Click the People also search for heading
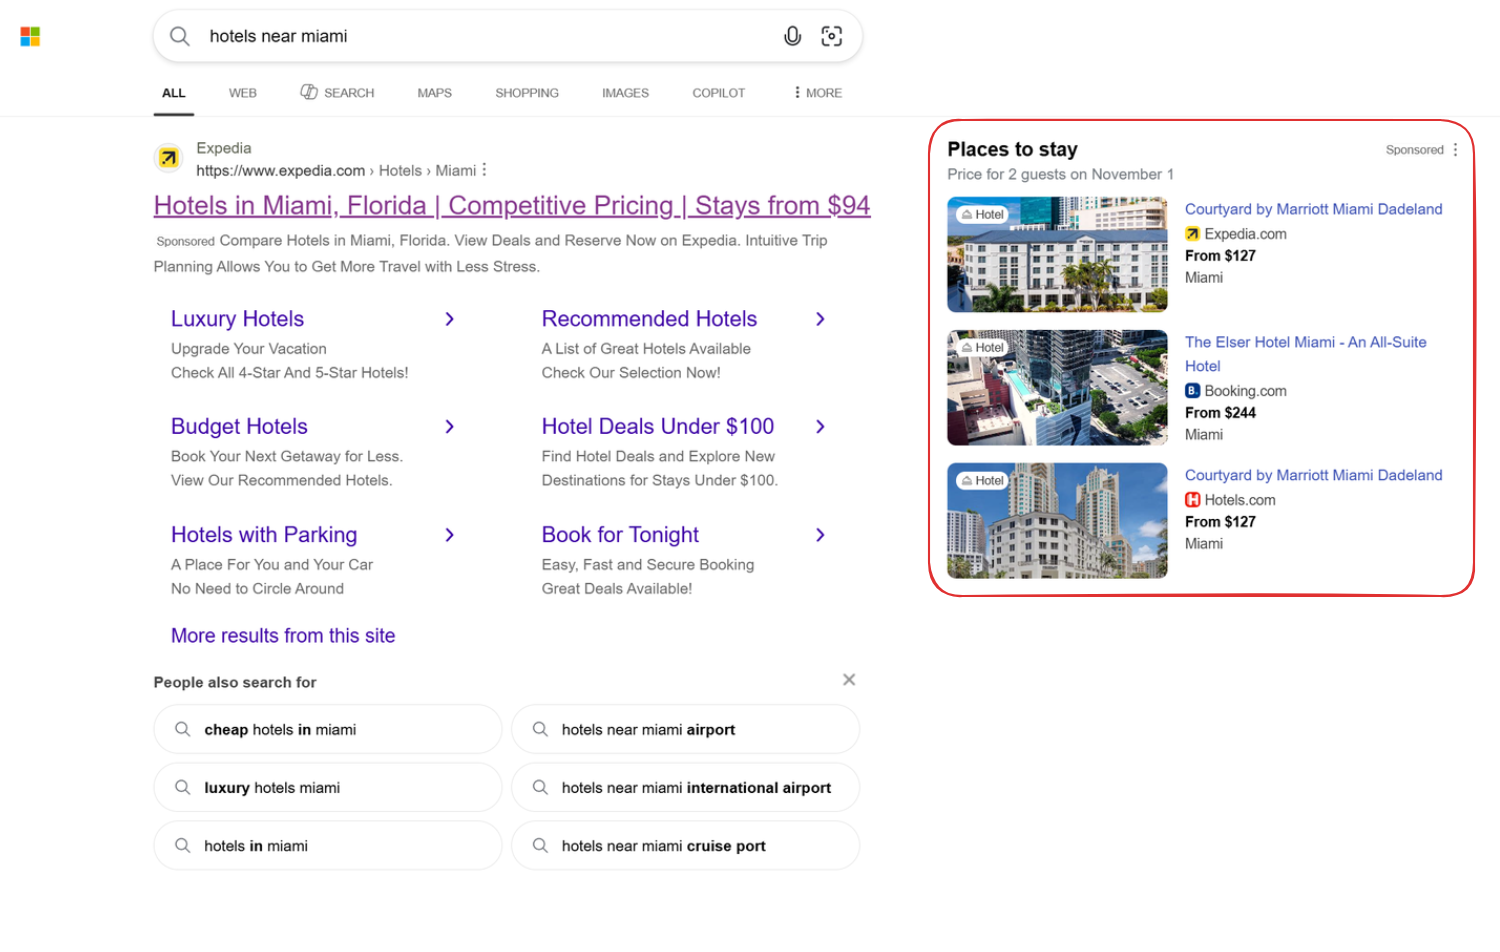Image resolution: width=1500 pixels, height=952 pixels. click(x=235, y=682)
